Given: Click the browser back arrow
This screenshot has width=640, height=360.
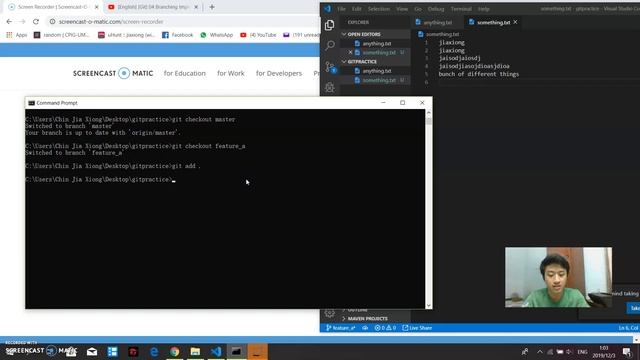Looking at the screenshot, I should [9, 22].
